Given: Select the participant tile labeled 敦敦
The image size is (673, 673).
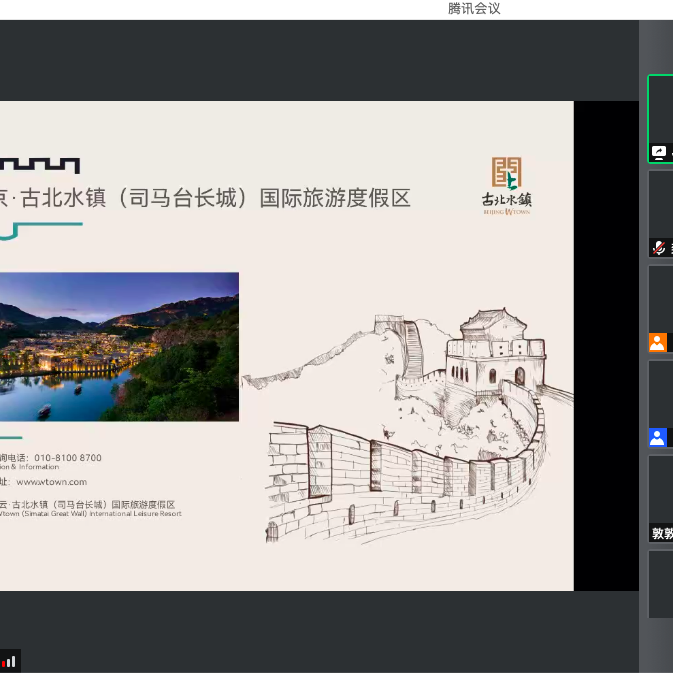Looking at the screenshot, I should 661,499.
